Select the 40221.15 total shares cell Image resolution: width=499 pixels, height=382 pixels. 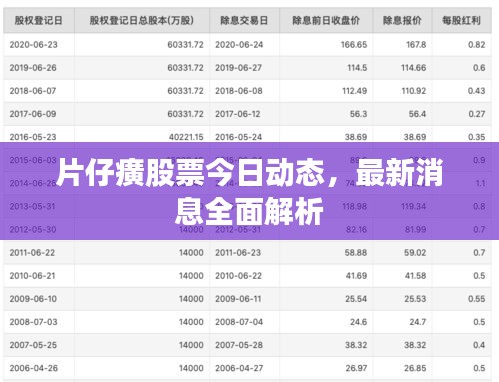point(186,137)
